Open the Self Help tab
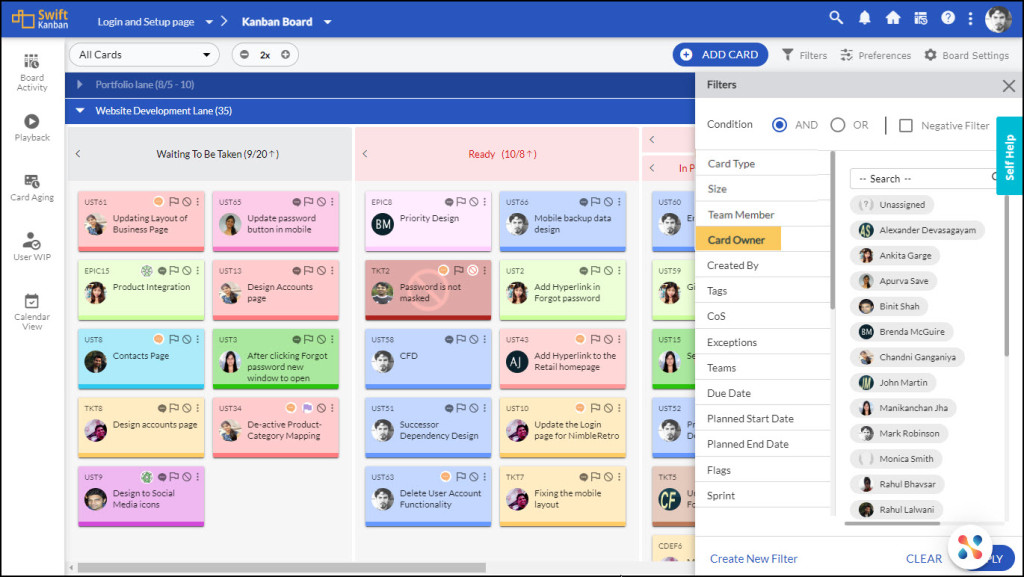Viewport: 1024px width, 577px height. [x=1012, y=157]
